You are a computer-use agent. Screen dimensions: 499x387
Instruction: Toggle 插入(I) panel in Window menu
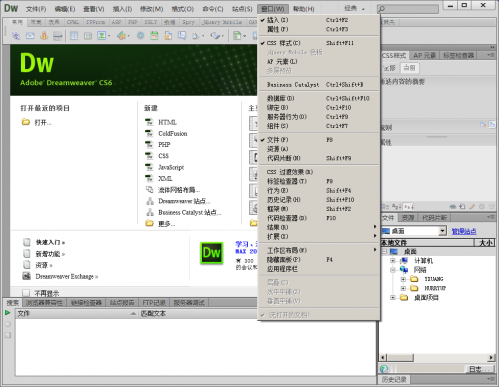(x=318, y=20)
